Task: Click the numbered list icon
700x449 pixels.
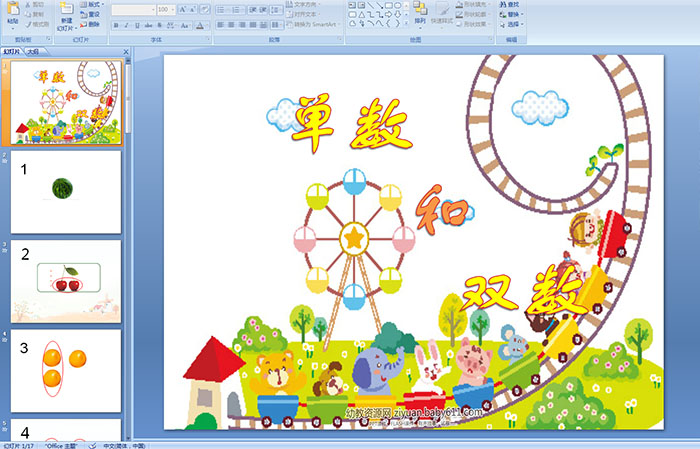Action: pos(237,10)
